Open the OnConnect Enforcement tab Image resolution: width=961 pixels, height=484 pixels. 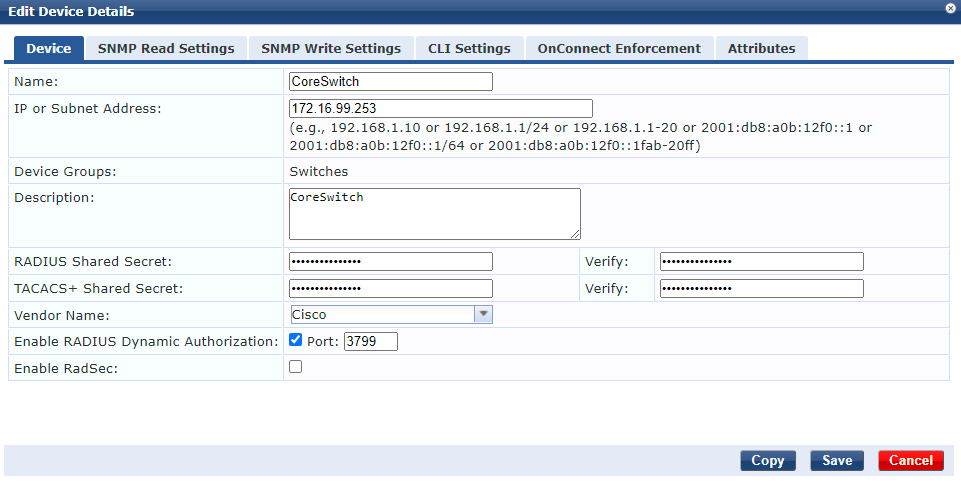[x=619, y=48]
